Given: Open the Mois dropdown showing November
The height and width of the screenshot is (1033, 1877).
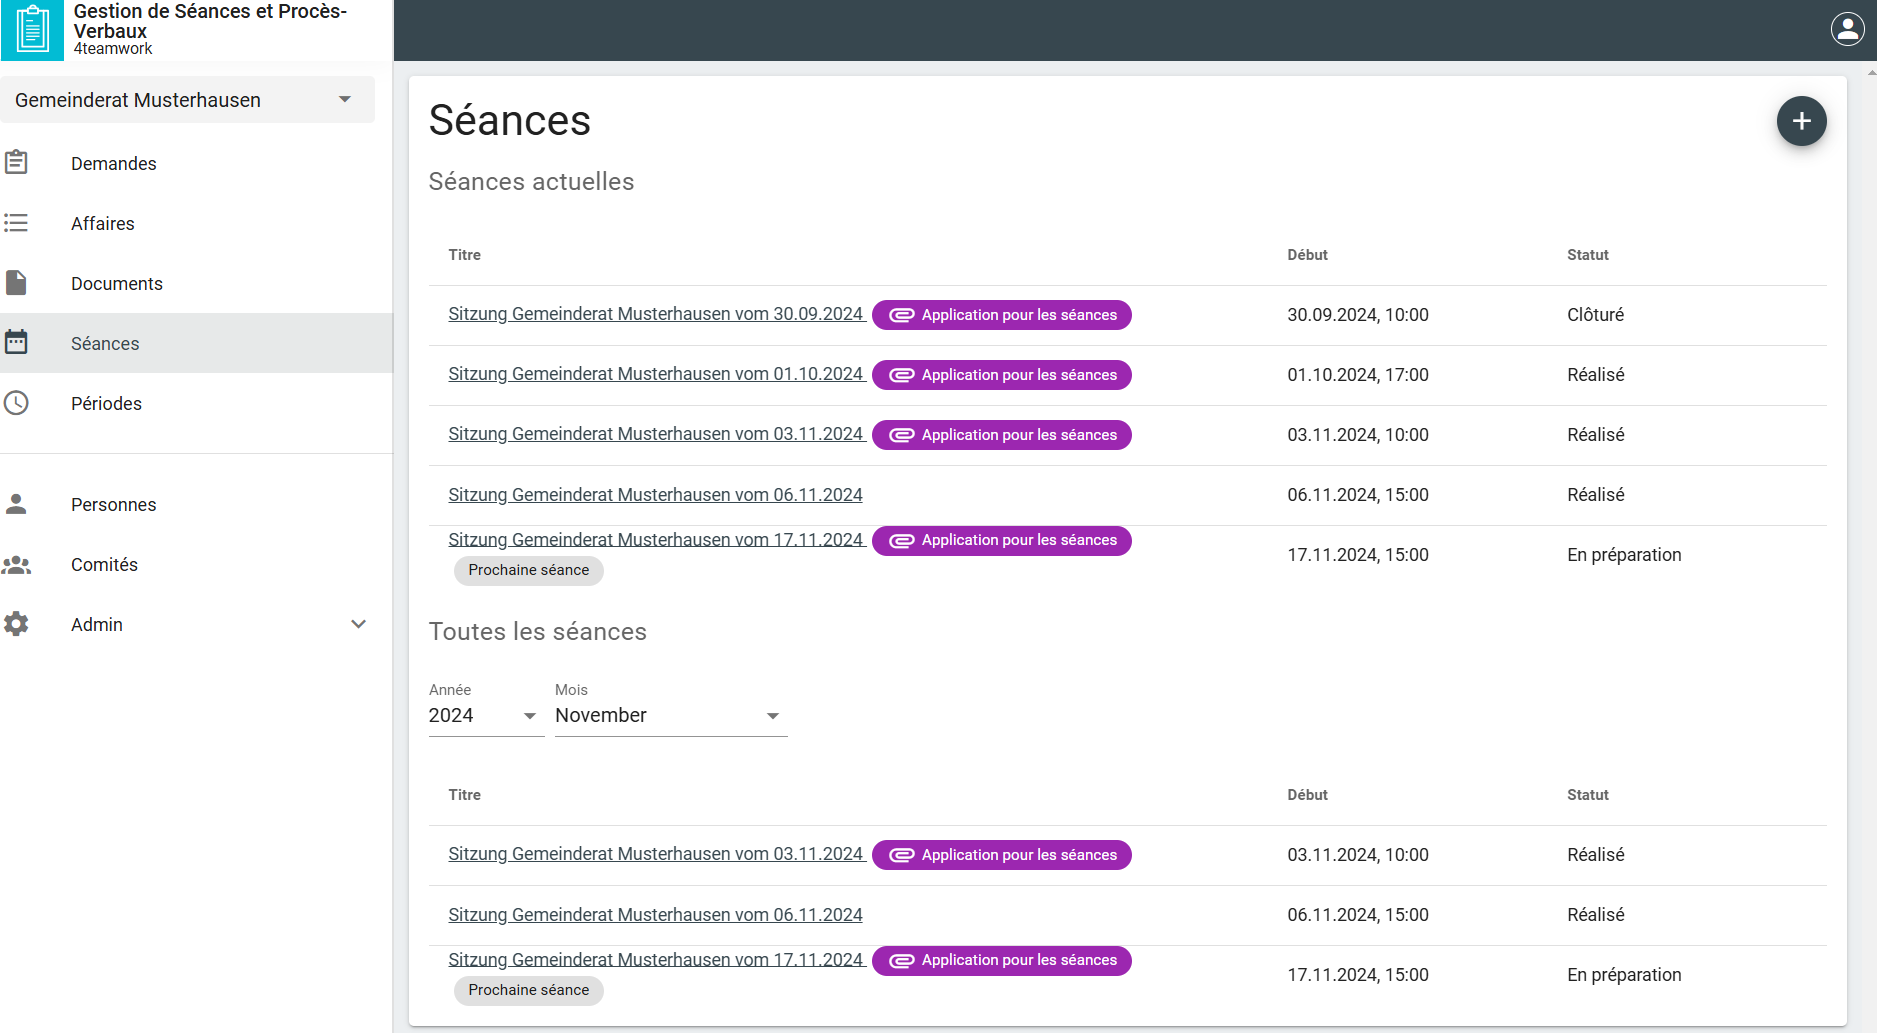Looking at the screenshot, I should click(670, 715).
